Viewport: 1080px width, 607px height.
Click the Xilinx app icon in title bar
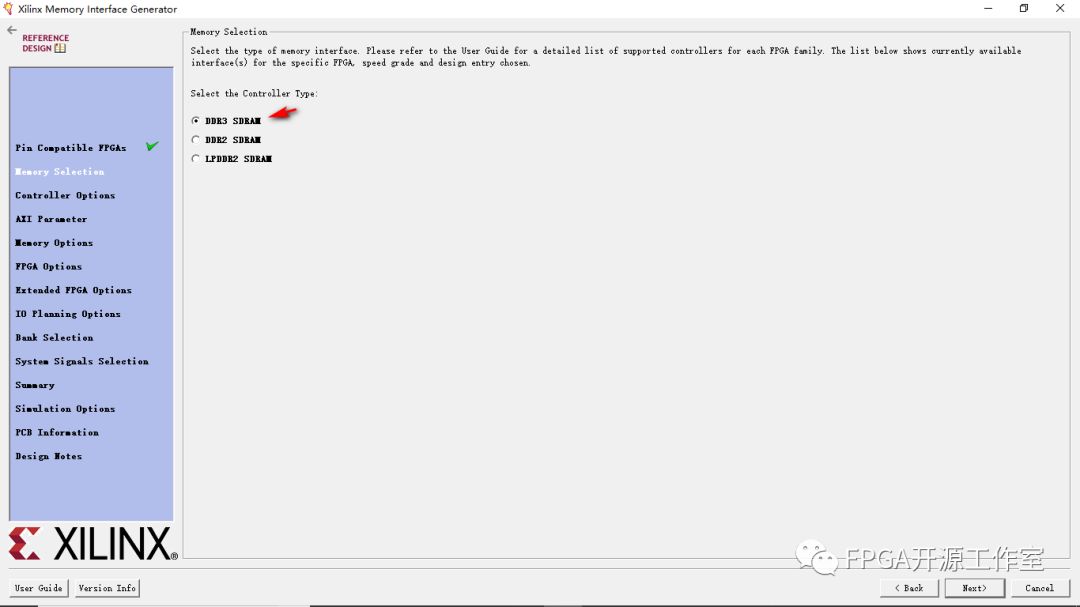coord(8,9)
